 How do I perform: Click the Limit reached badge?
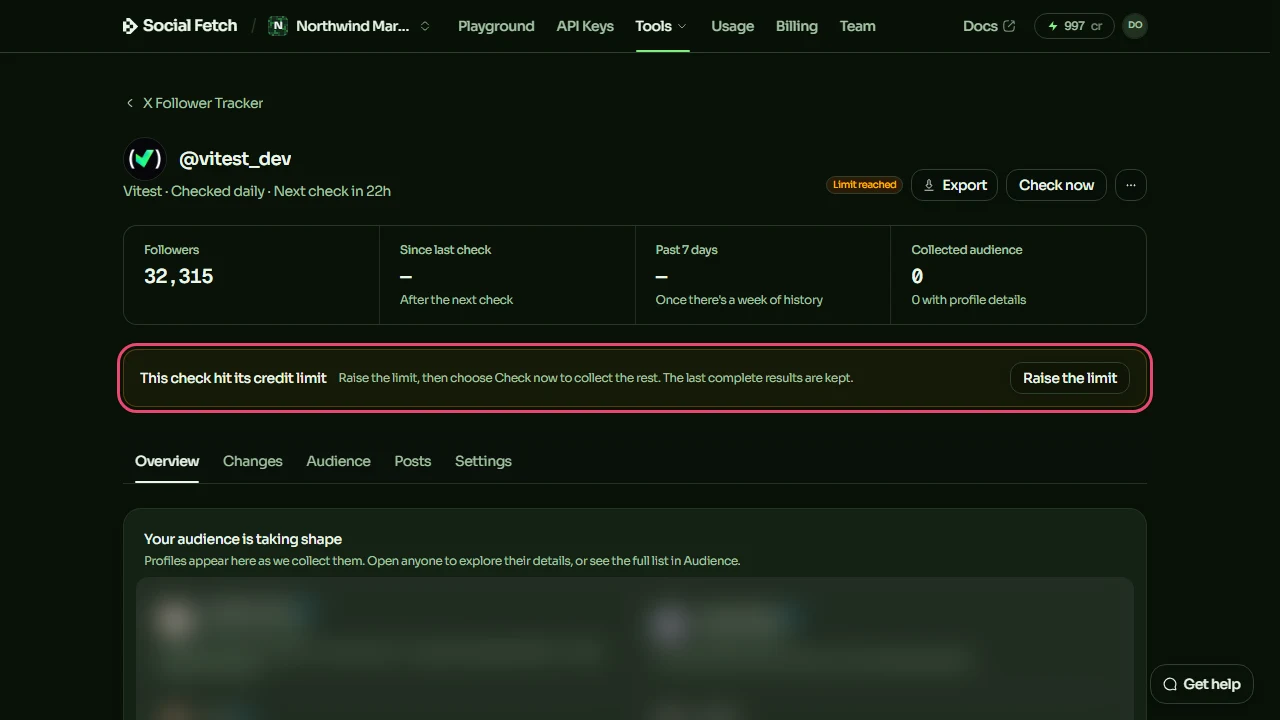click(864, 185)
